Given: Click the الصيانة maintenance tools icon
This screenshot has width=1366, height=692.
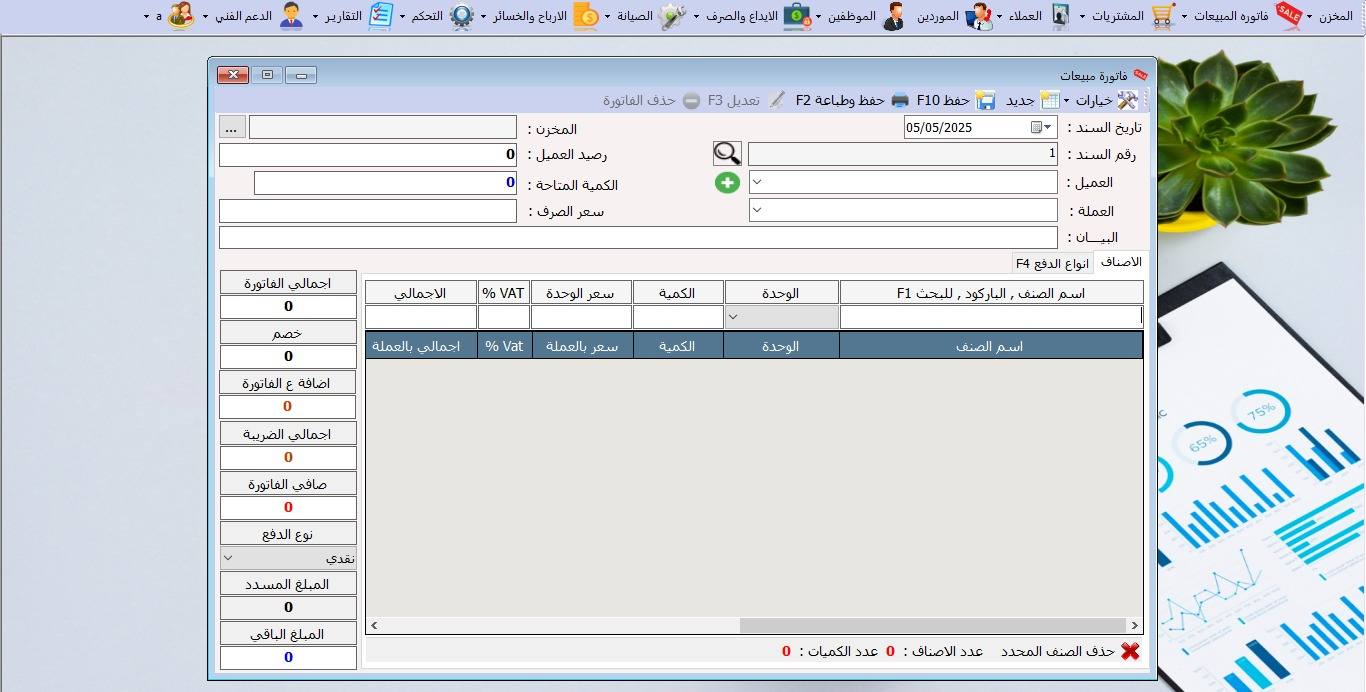Looking at the screenshot, I should [673, 16].
